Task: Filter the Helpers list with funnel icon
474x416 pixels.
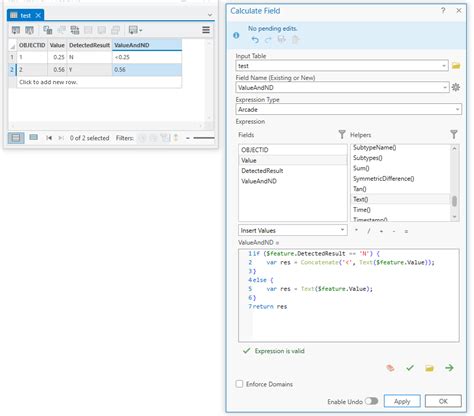Action: click(454, 134)
